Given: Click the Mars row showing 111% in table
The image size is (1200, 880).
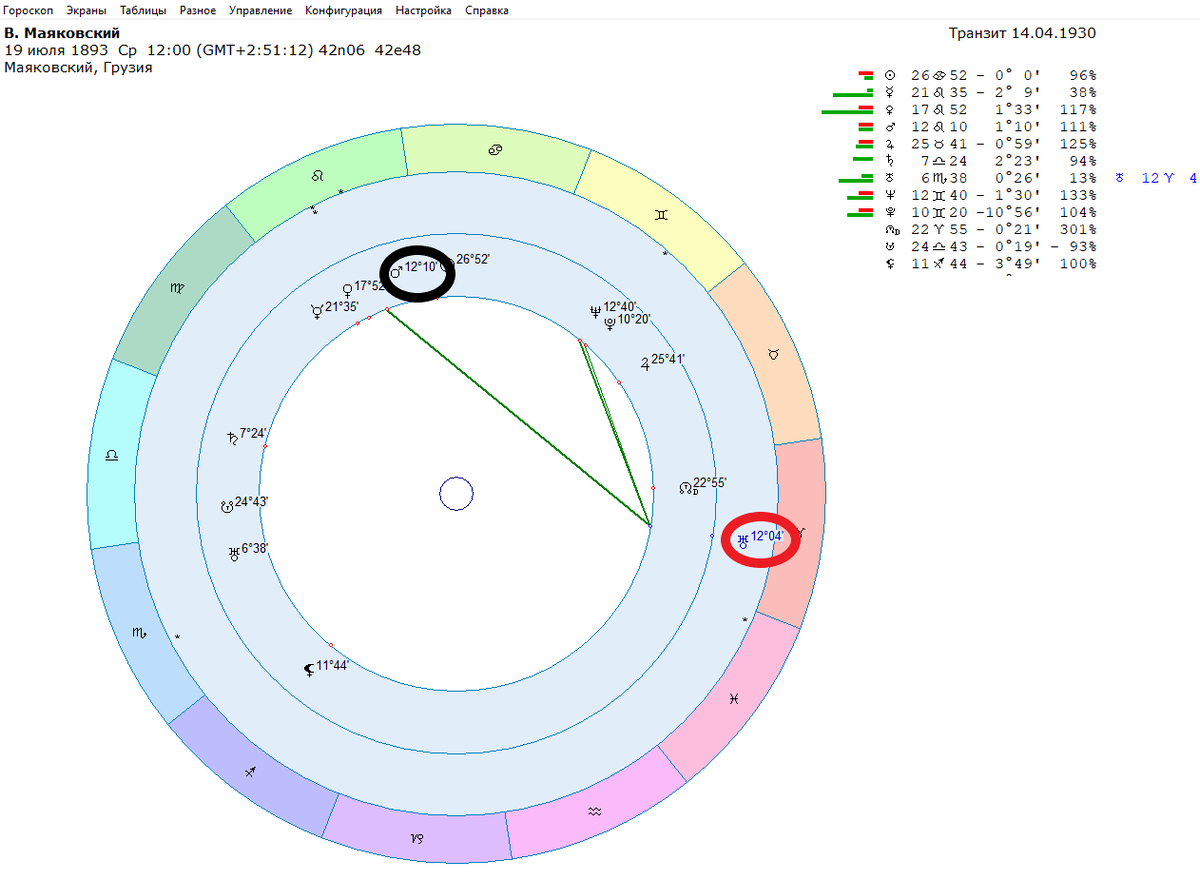Looking at the screenshot, I should (990, 127).
